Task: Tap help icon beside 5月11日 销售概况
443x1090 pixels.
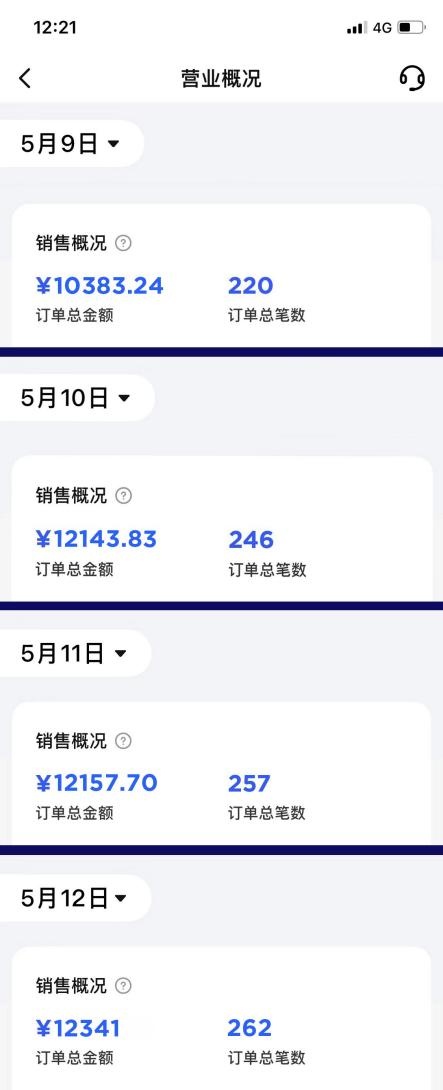Action: click(x=123, y=740)
